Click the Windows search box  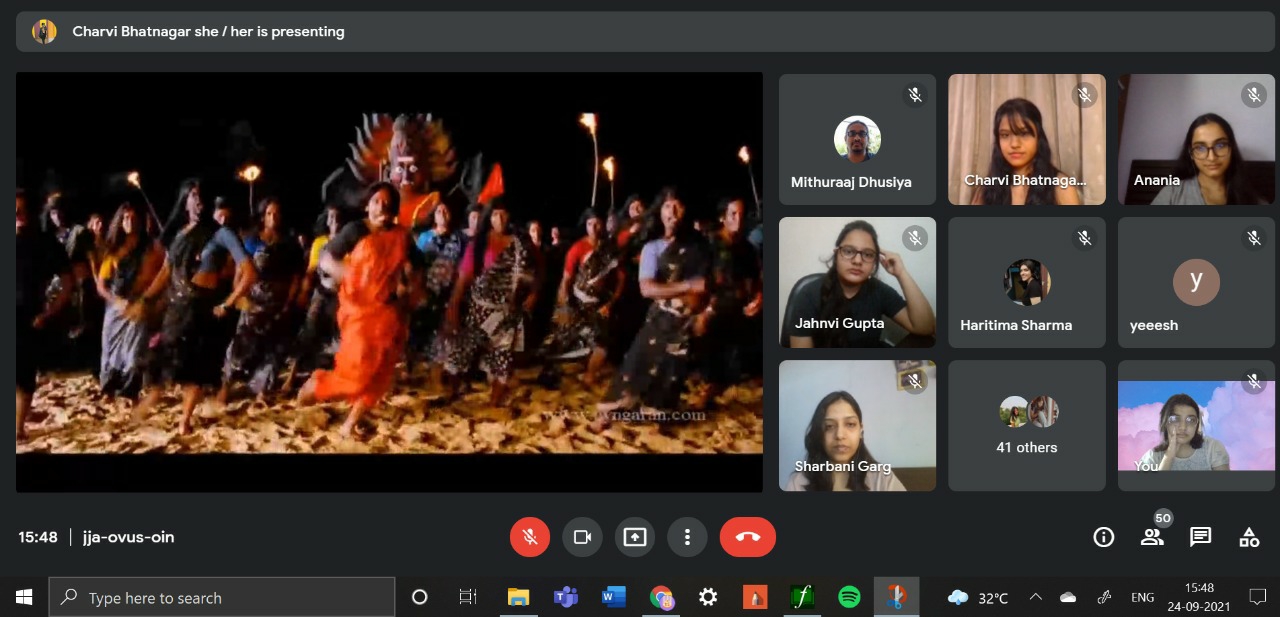(x=222, y=597)
